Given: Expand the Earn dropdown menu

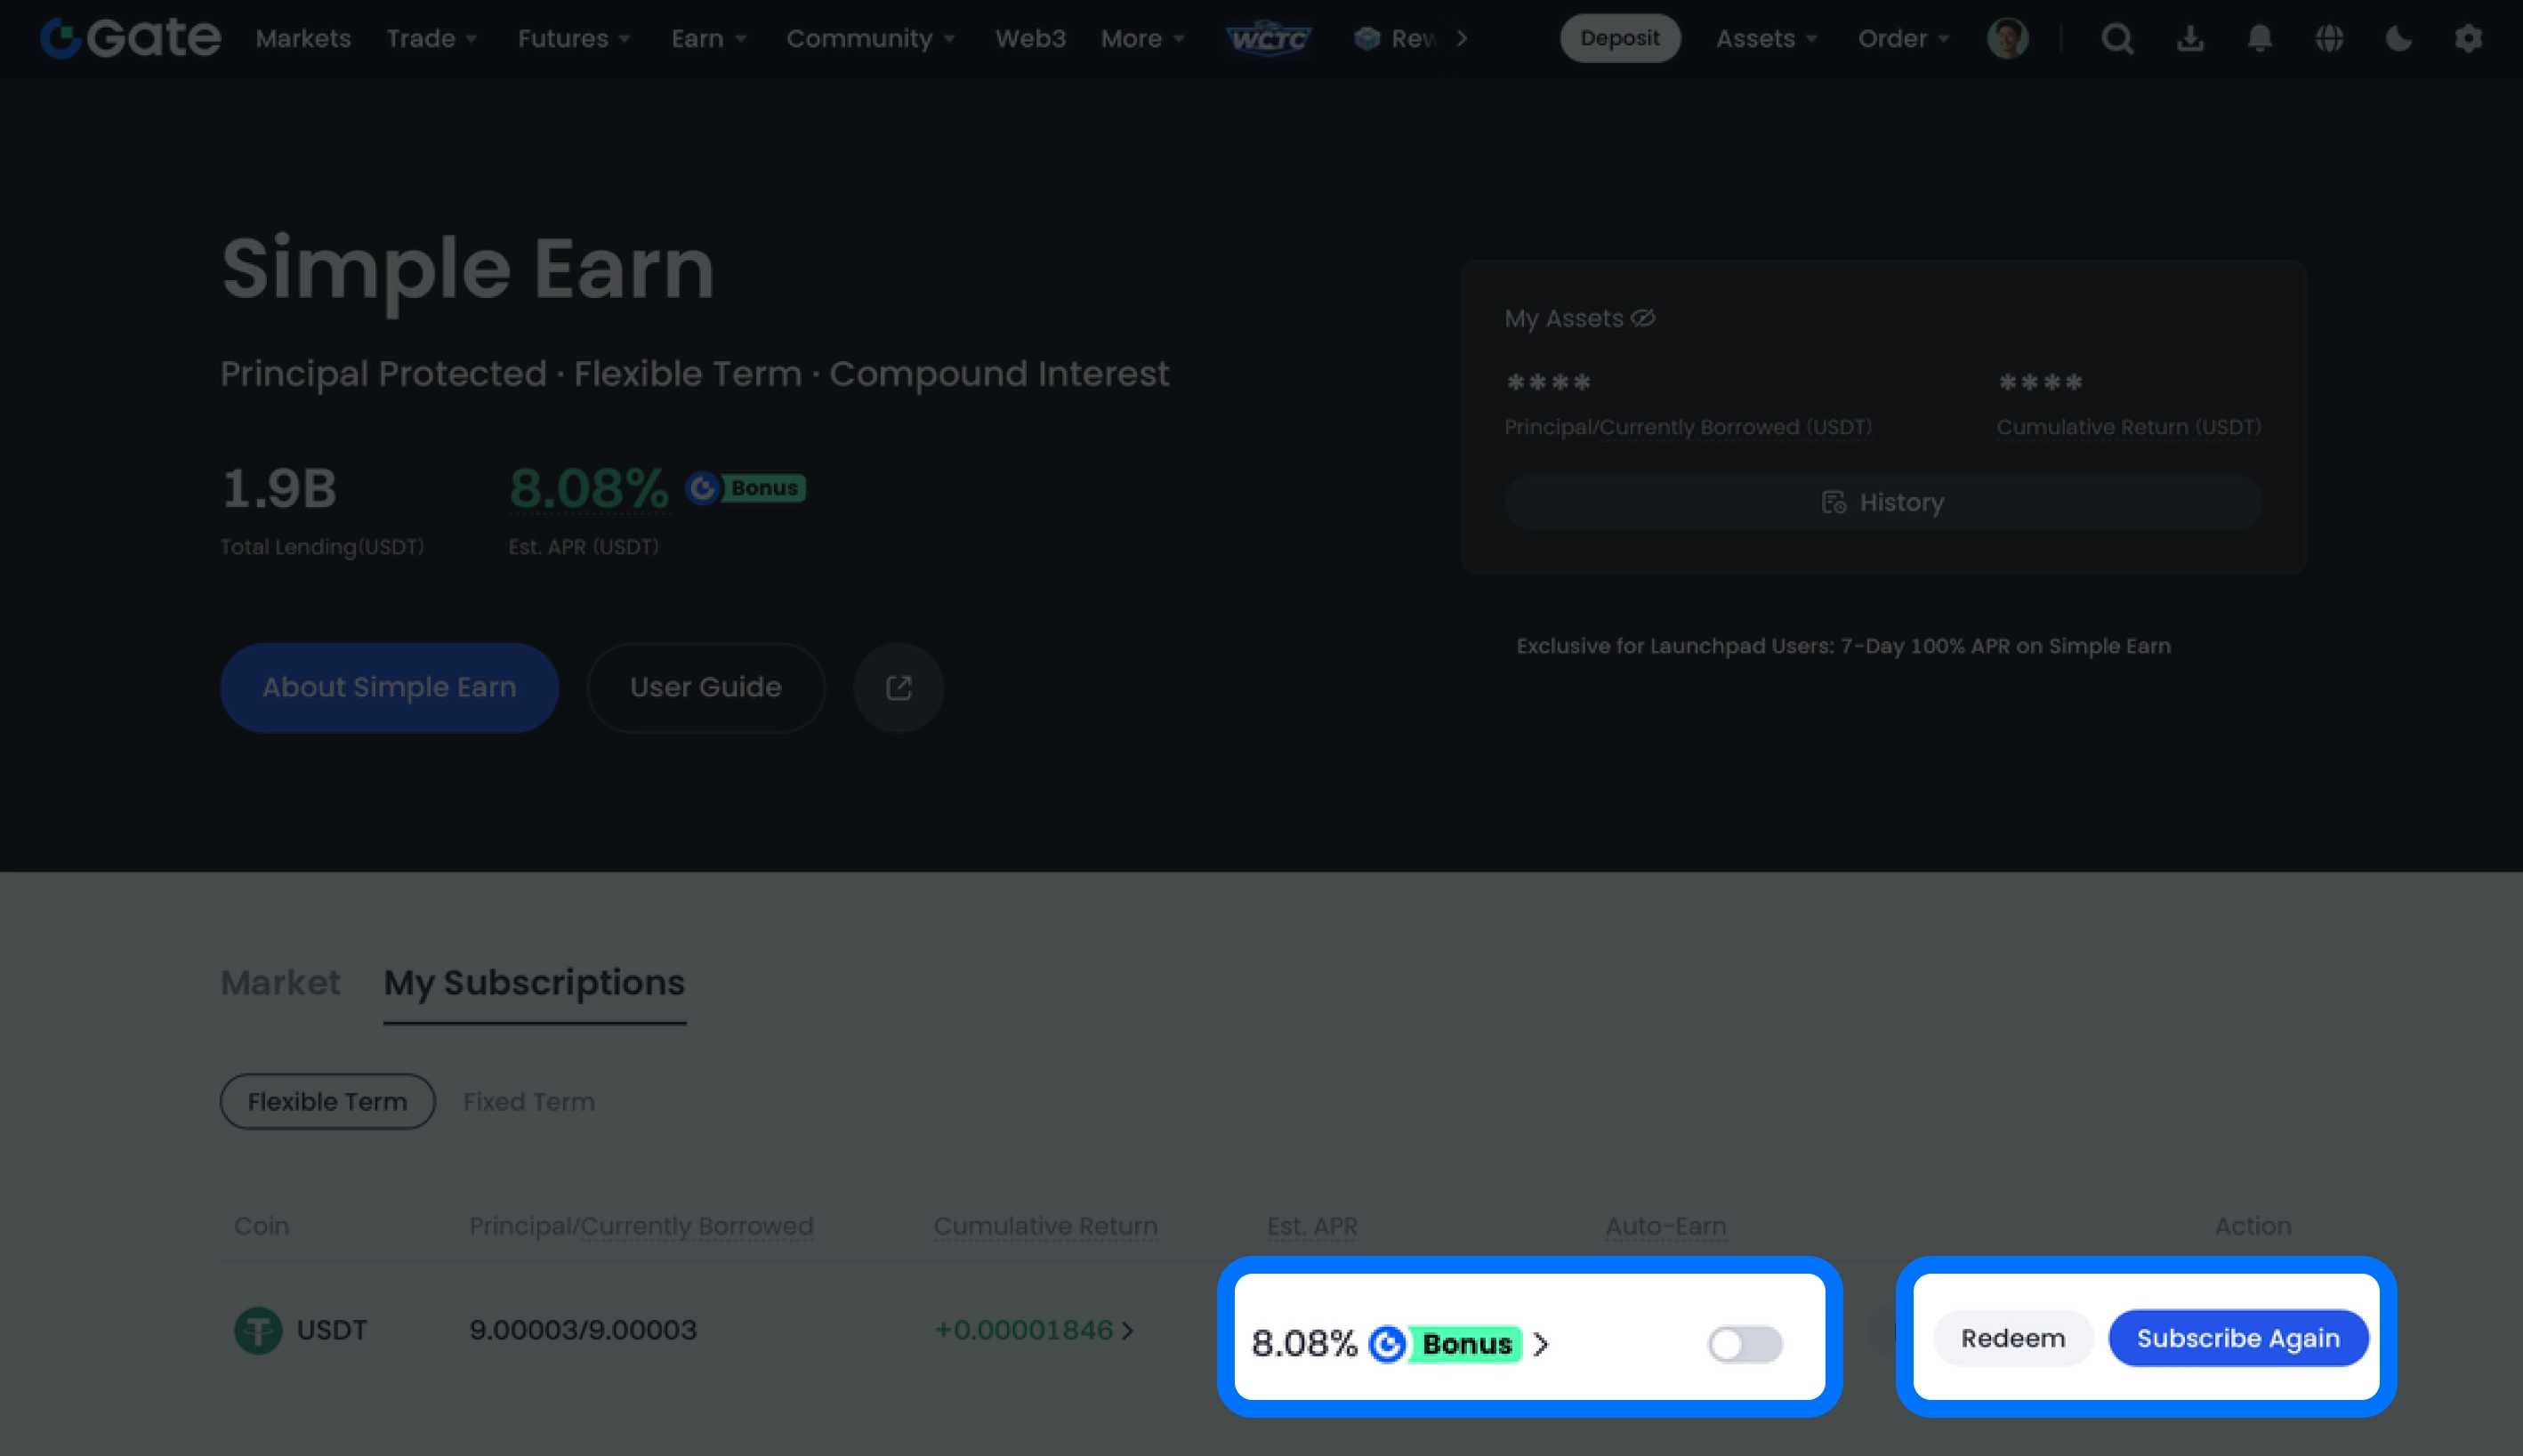Looking at the screenshot, I should pyautogui.click(x=708, y=39).
